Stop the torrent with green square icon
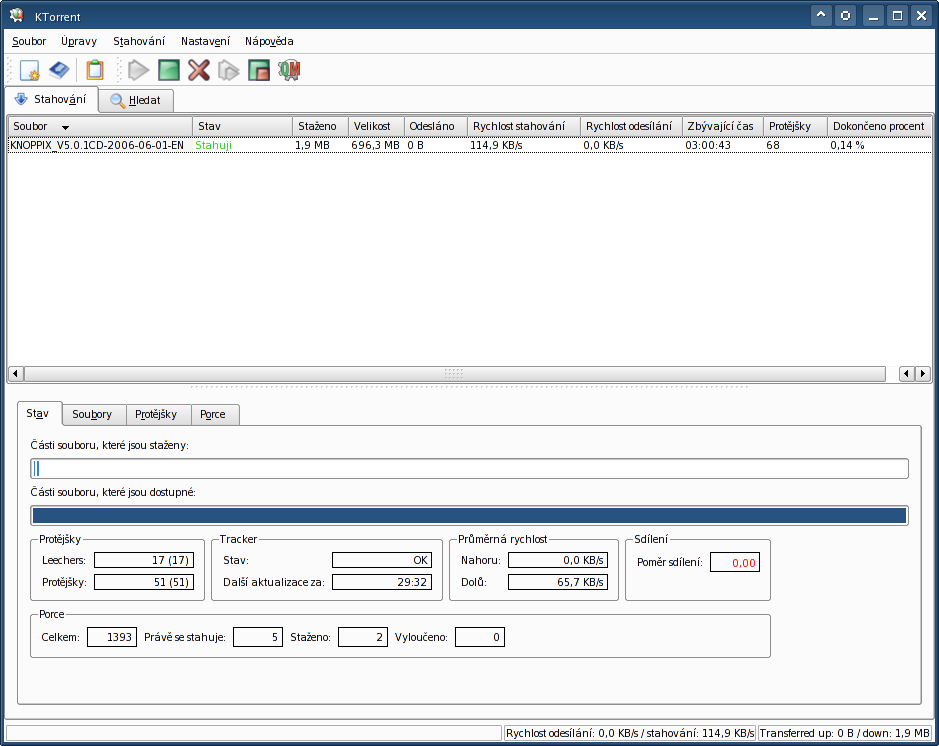The height and width of the screenshot is (746, 939). pos(169,70)
